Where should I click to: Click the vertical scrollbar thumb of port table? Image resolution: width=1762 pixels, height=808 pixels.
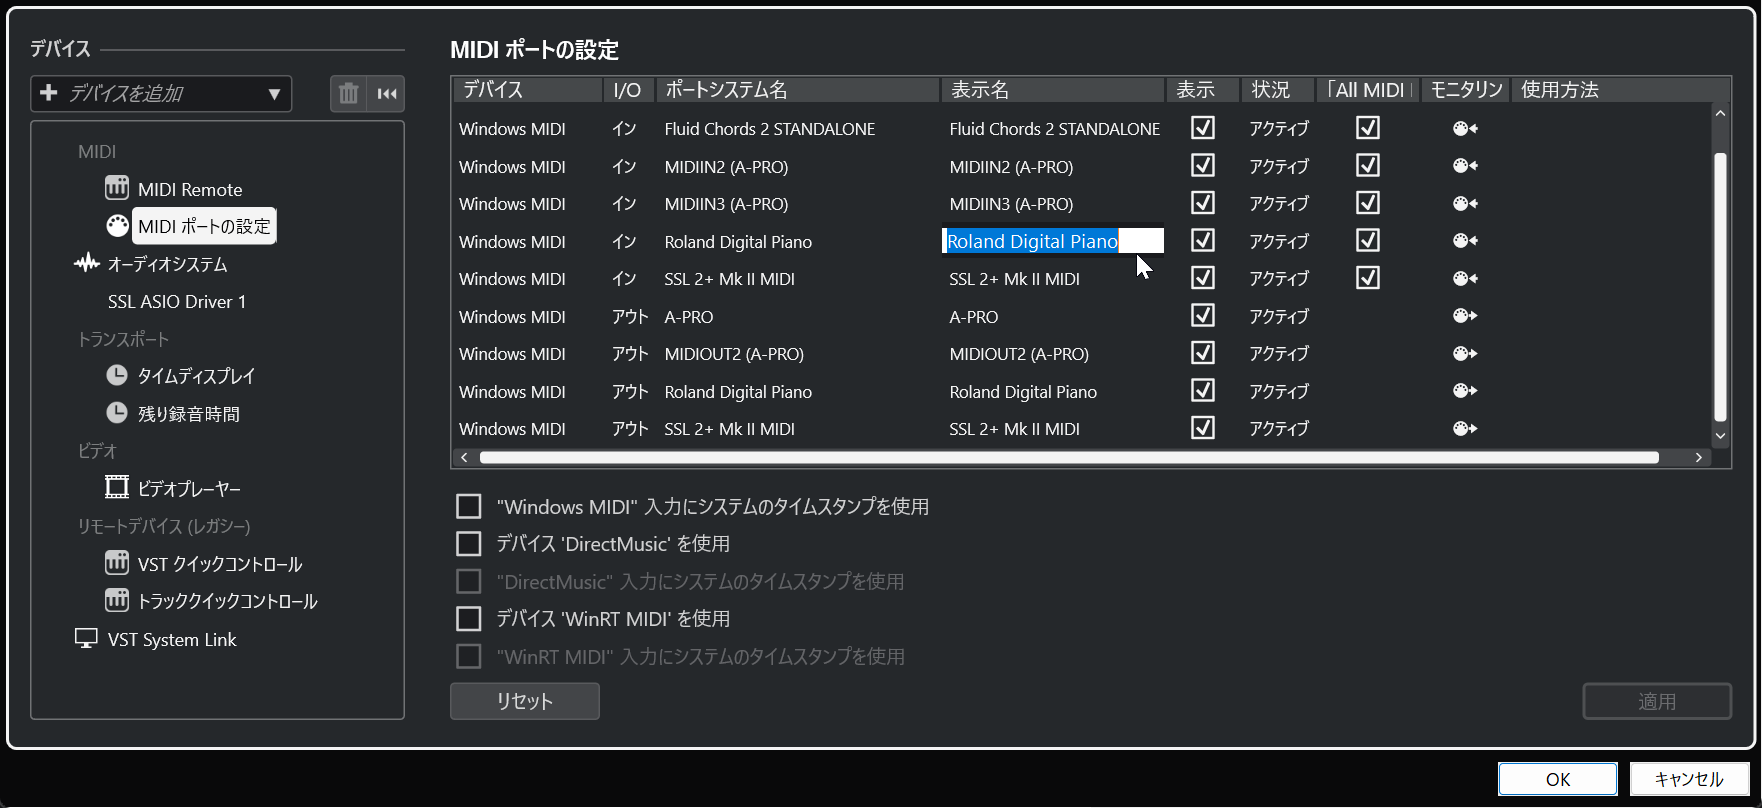(1720, 287)
